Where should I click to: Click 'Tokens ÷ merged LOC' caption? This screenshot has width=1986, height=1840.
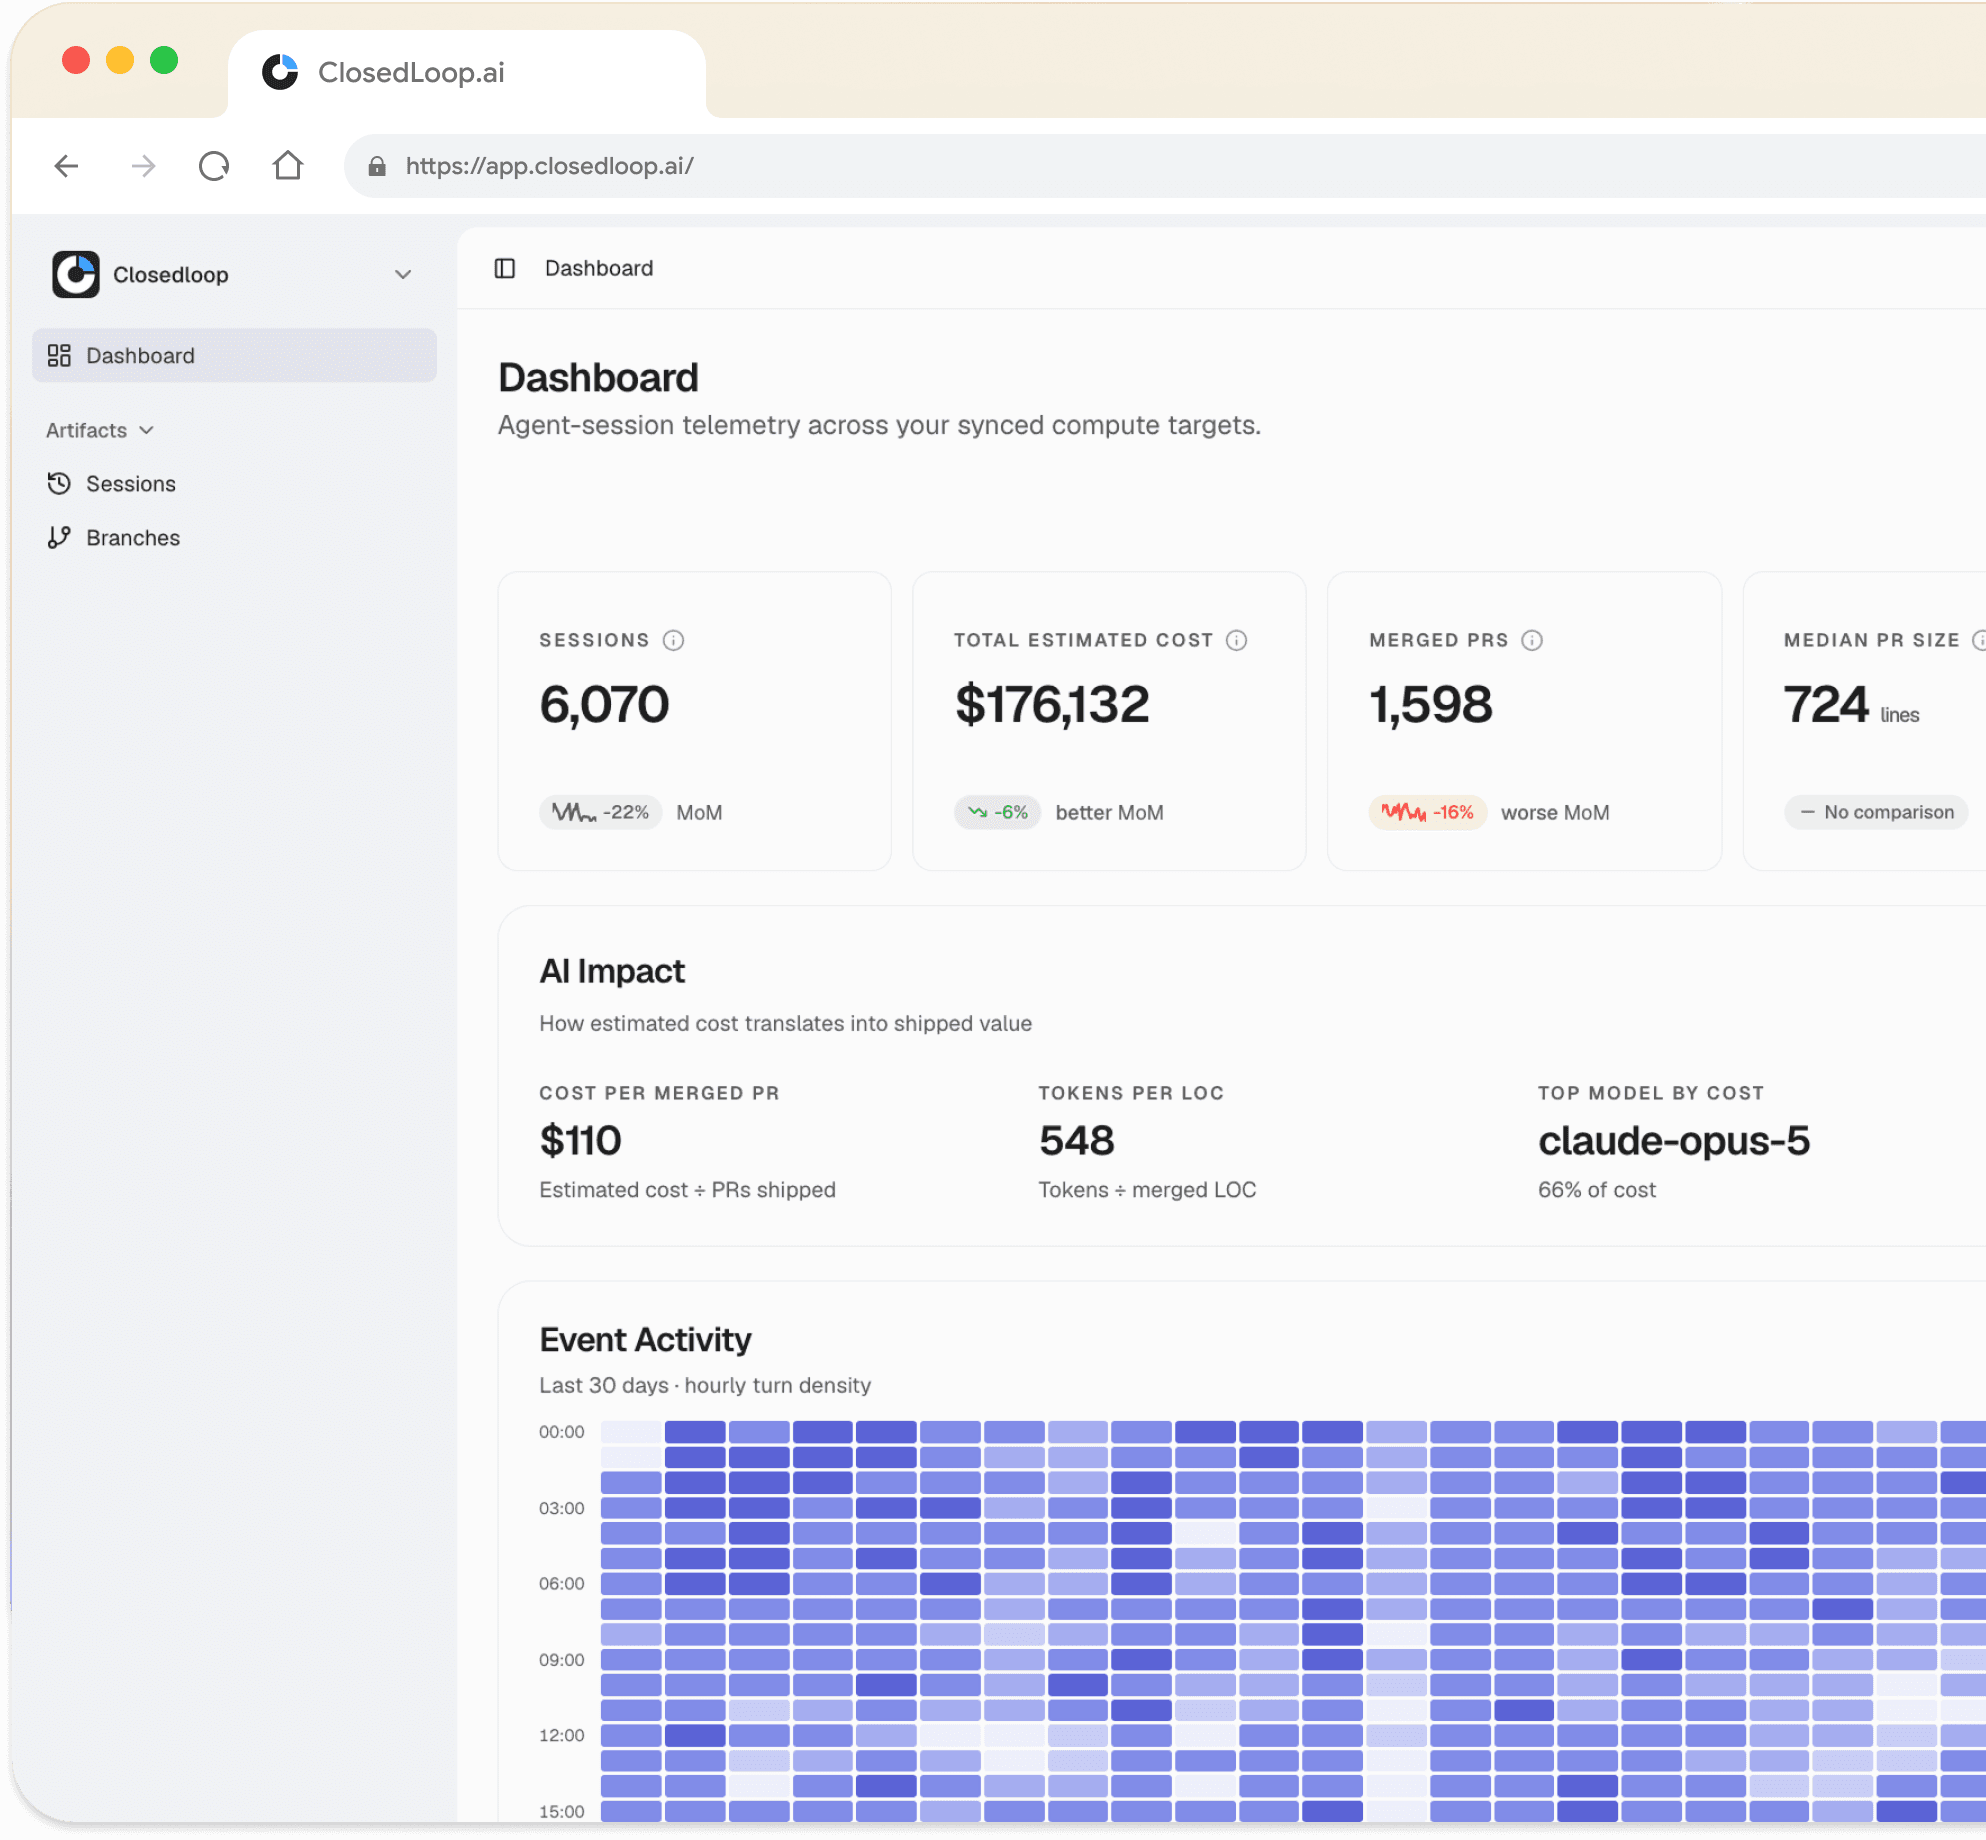click(1147, 1190)
